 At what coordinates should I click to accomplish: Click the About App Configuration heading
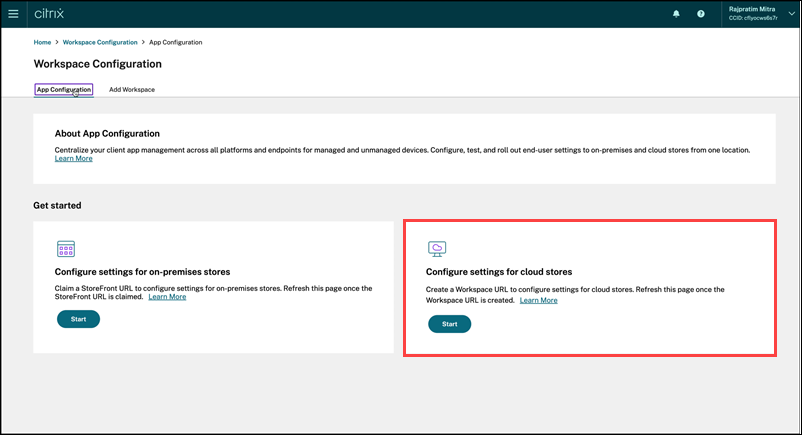point(107,134)
